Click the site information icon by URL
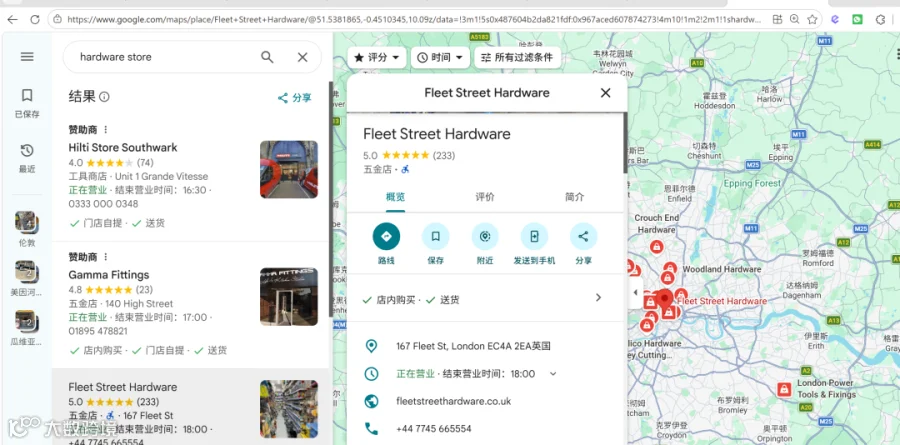 click(x=57, y=20)
